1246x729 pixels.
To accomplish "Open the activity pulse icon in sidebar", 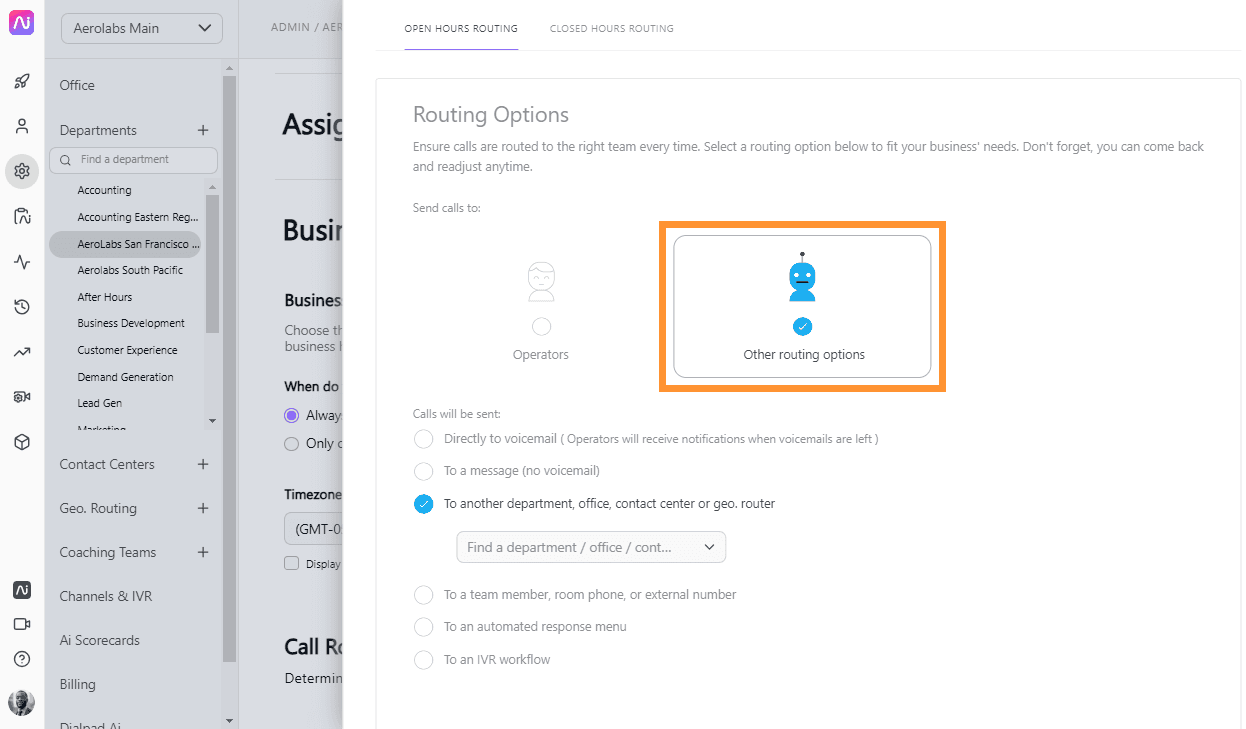I will pos(22,262).
